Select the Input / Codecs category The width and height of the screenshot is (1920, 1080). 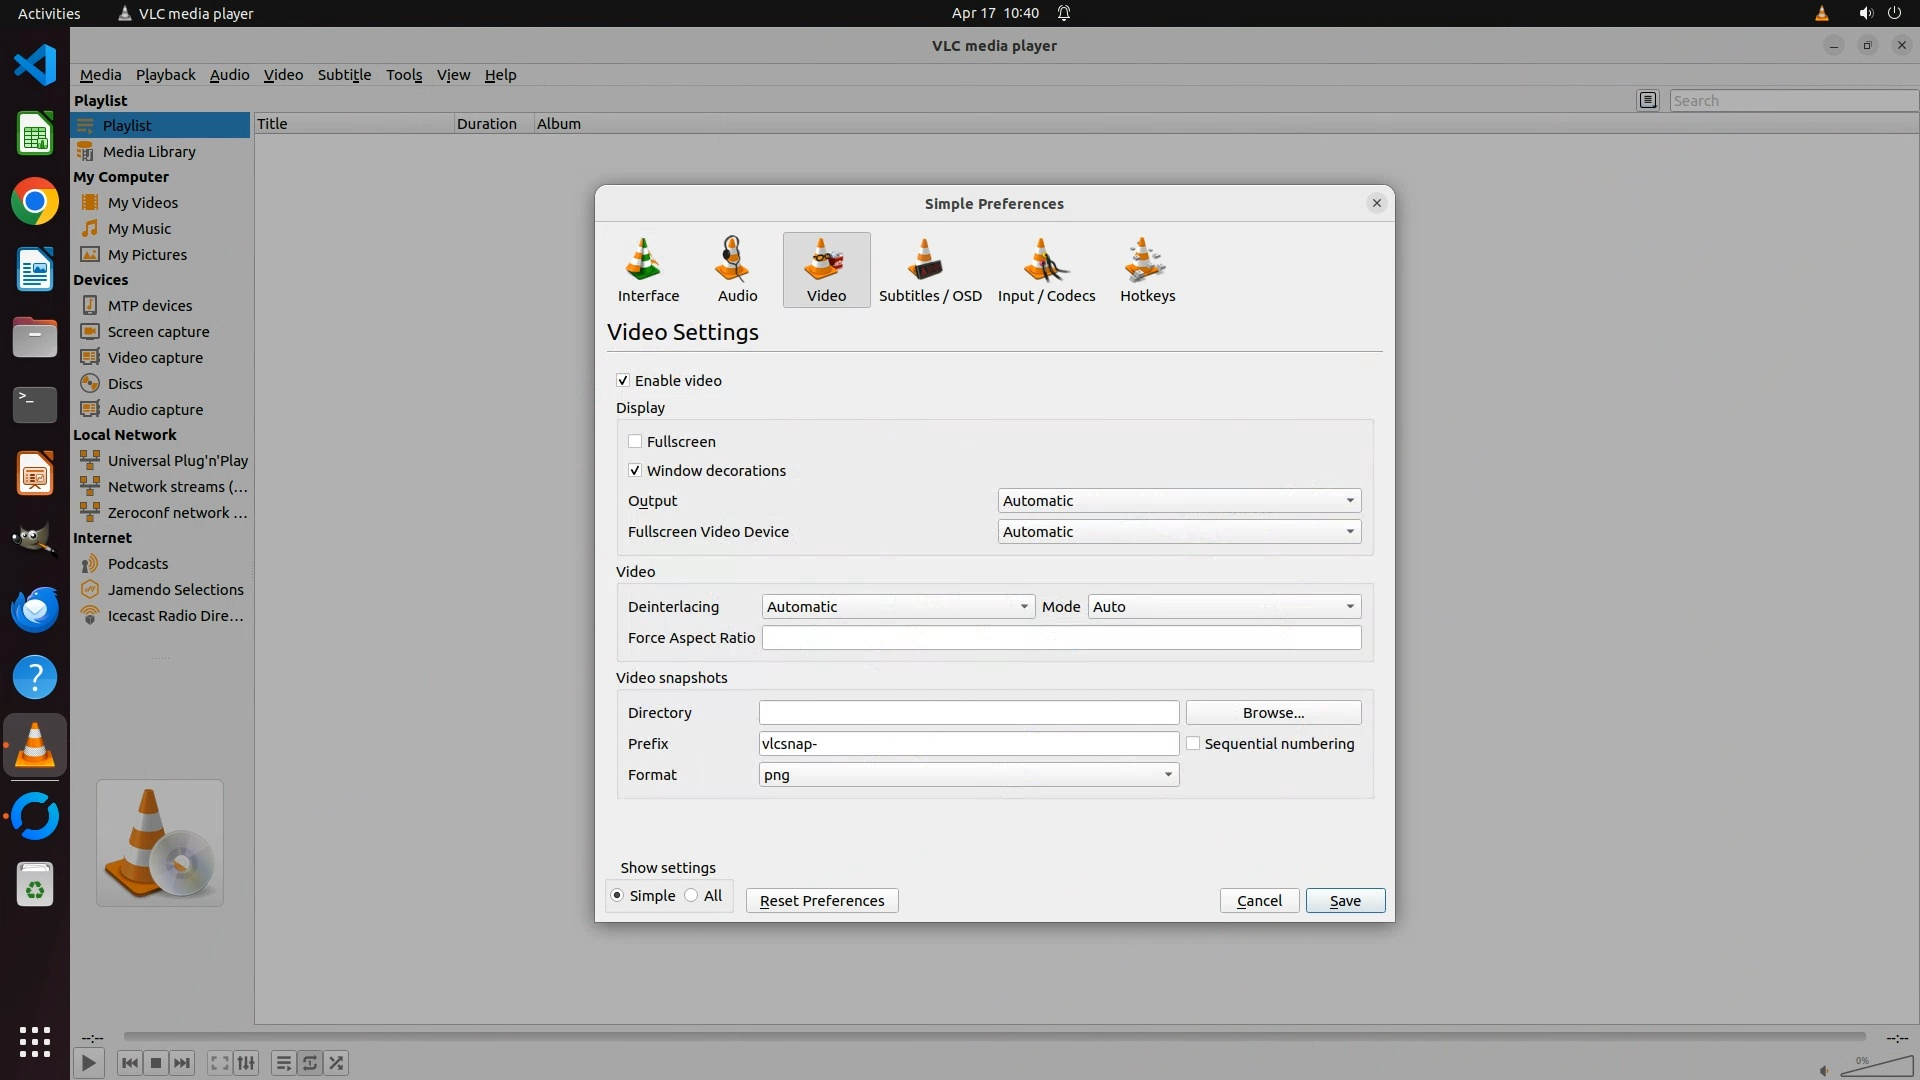(x=1046, y=270)
